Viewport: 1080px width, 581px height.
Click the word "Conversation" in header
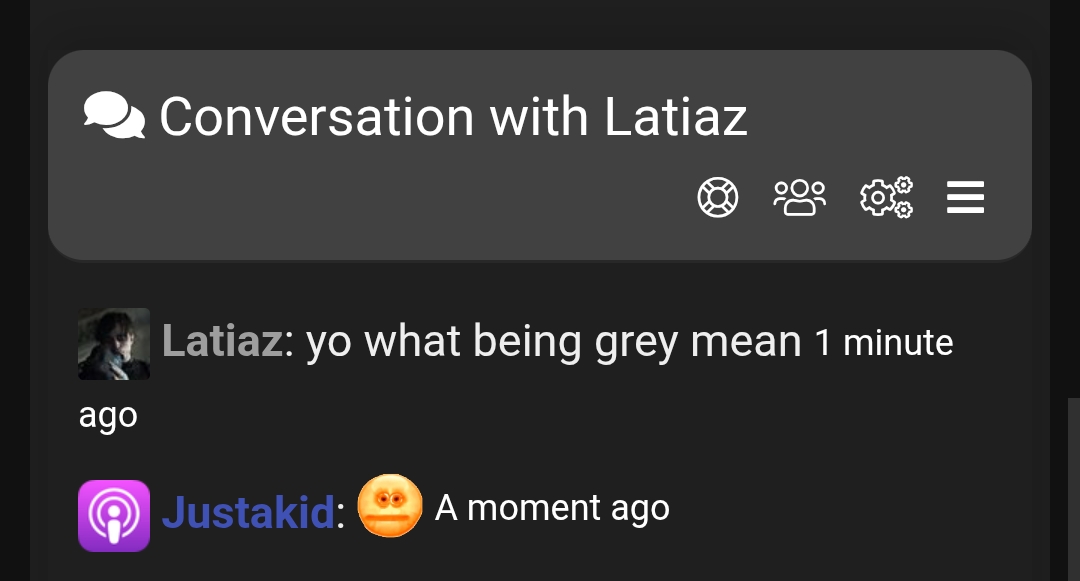pos(317,116)
